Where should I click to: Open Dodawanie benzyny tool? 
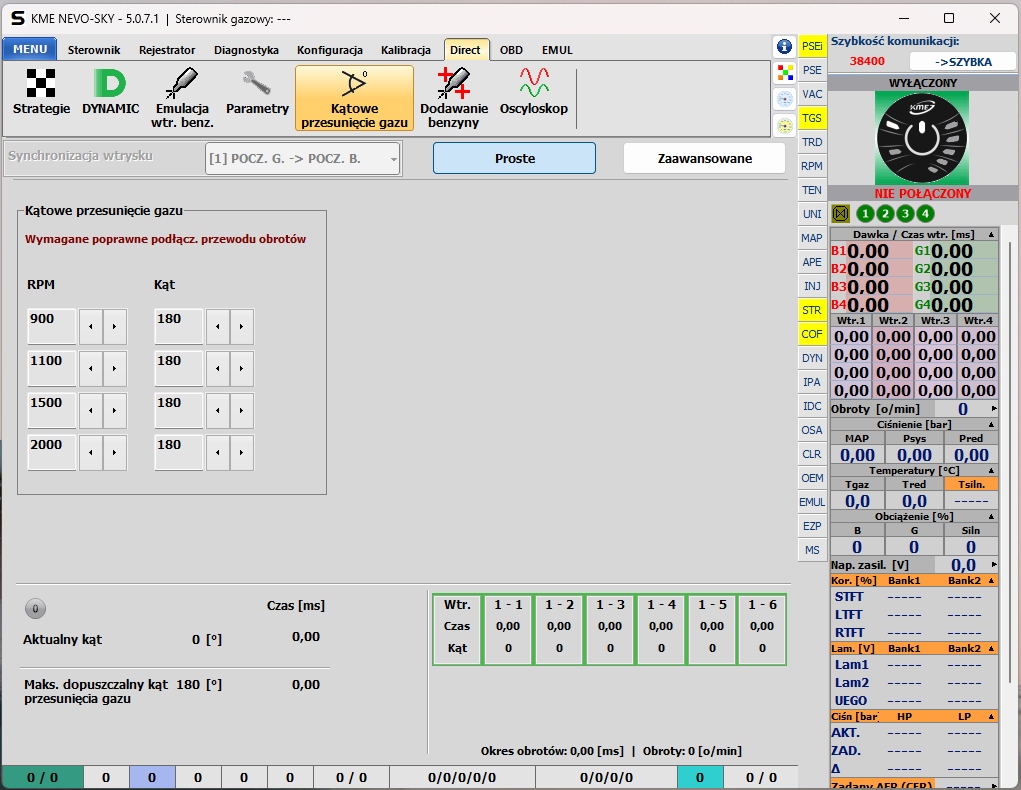point(454,97)
